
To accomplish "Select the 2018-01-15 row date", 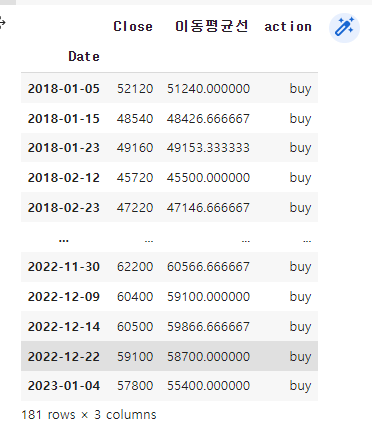I will click(x=64, y=119).
